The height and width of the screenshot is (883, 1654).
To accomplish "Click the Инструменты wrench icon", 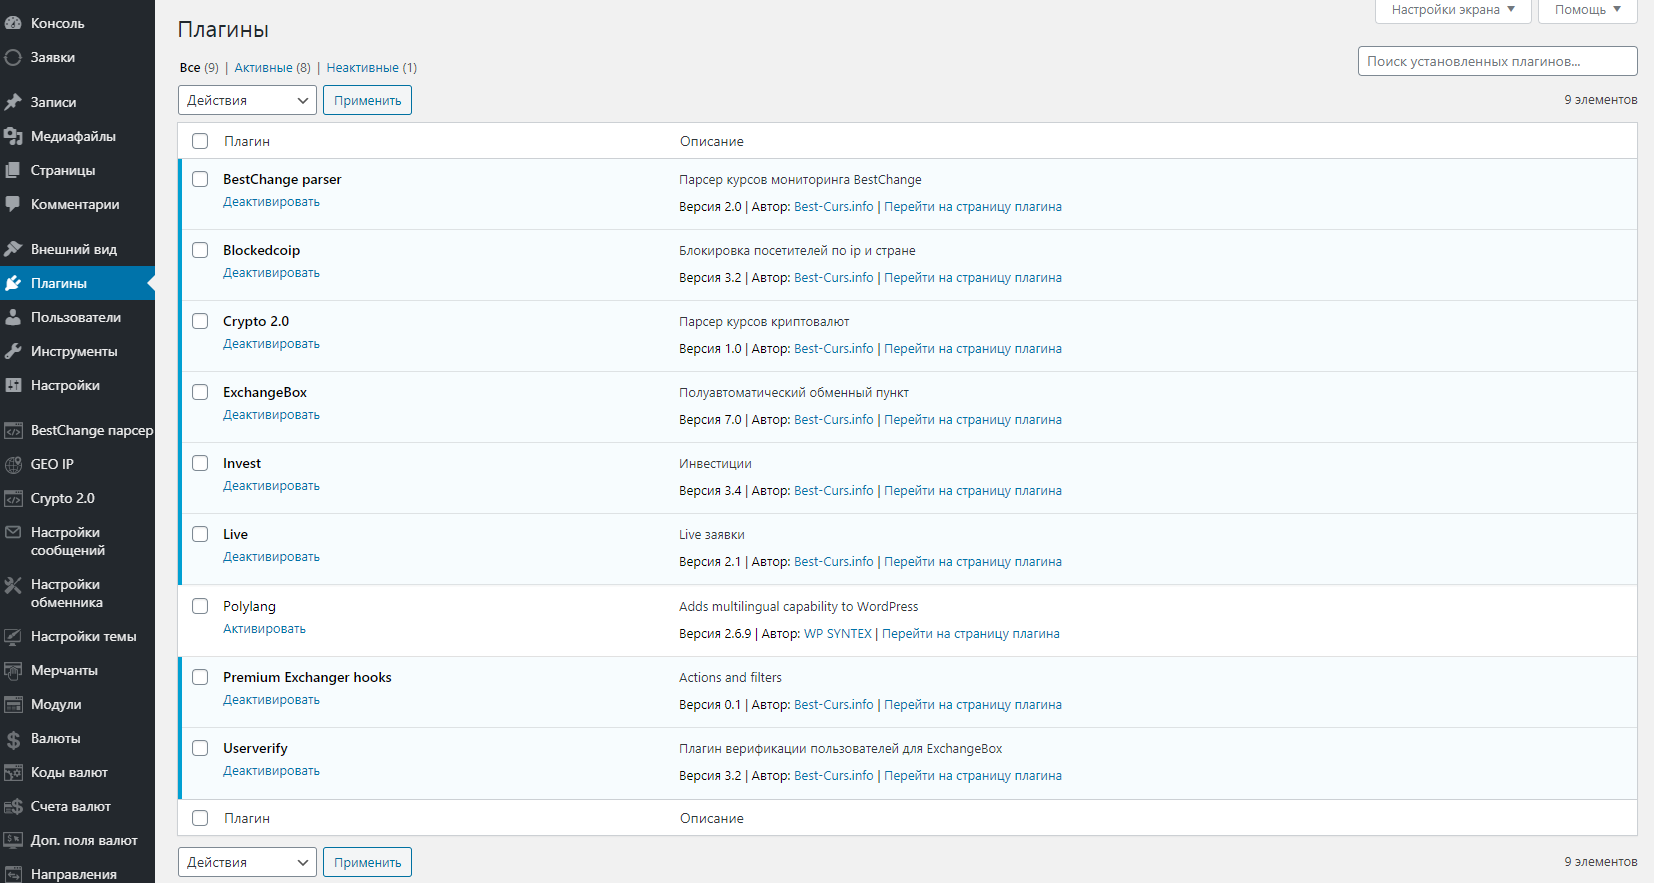I will coord(13,351).
